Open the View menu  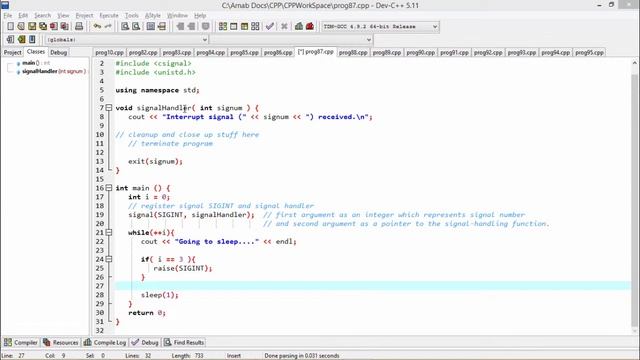pyautogui.click(x=63, y=16)
